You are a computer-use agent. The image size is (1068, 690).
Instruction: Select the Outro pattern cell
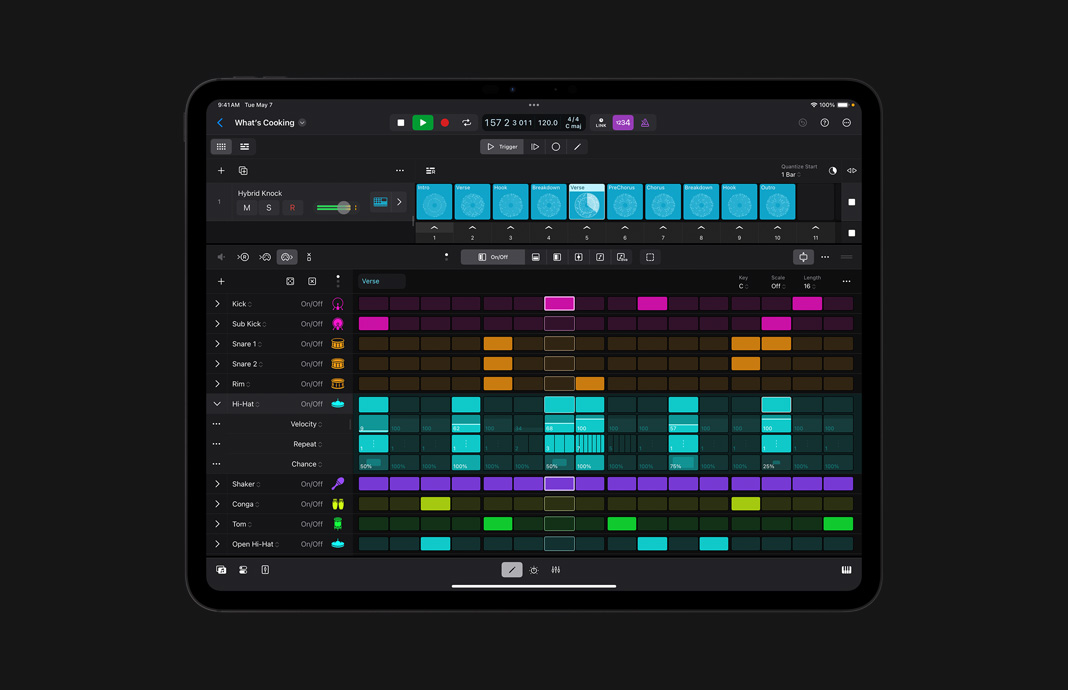pos(777,201)
